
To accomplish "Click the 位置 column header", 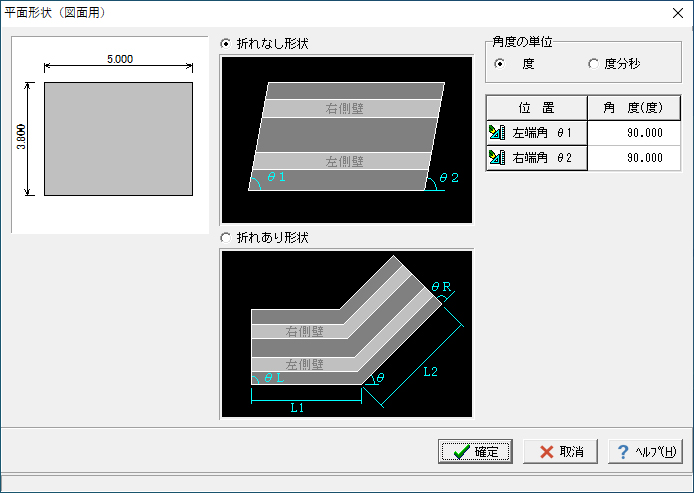I will [x=536, y=108].
